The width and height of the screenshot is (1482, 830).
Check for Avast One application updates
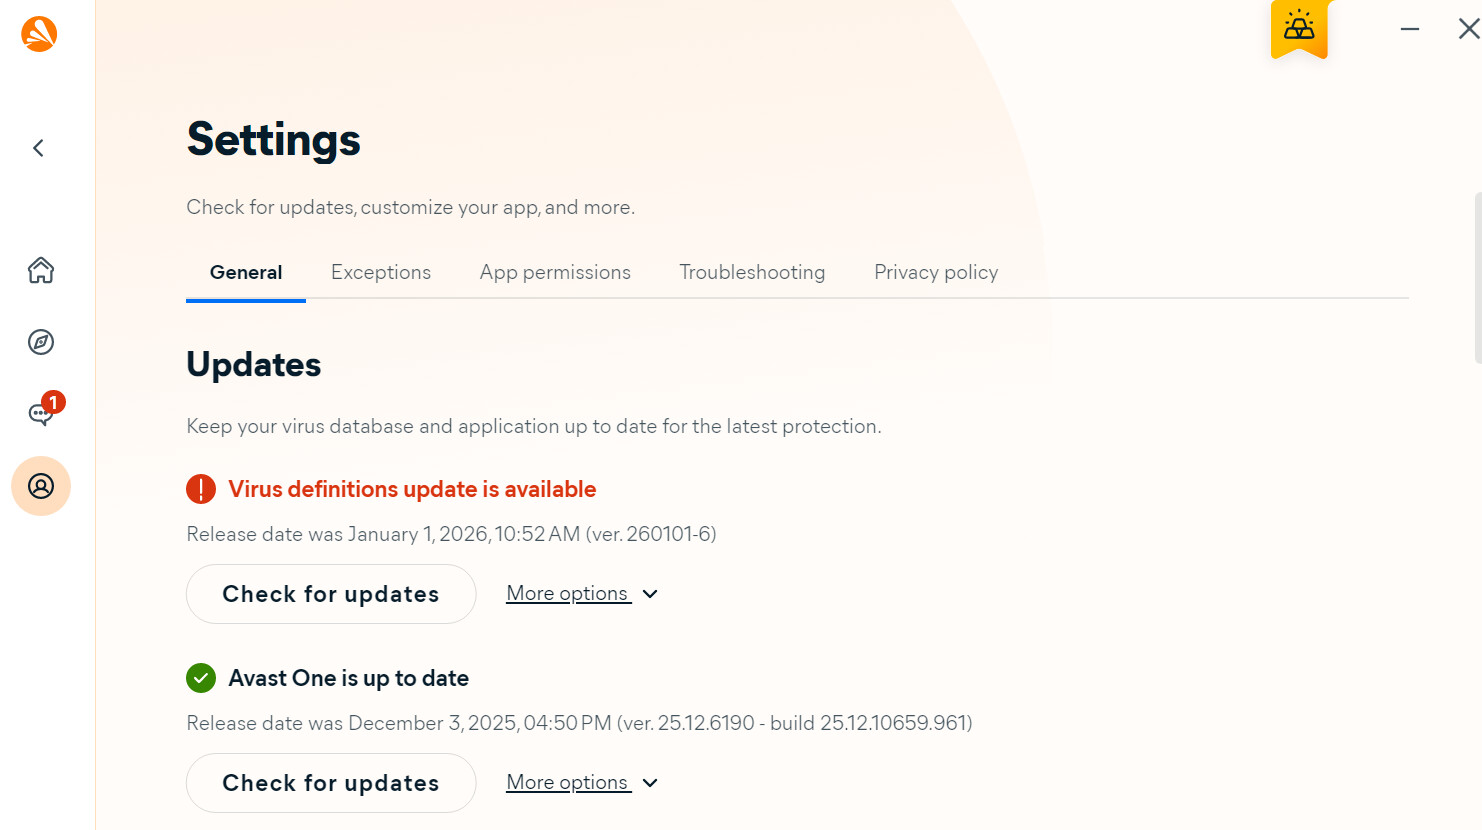[x=331, y=783]
